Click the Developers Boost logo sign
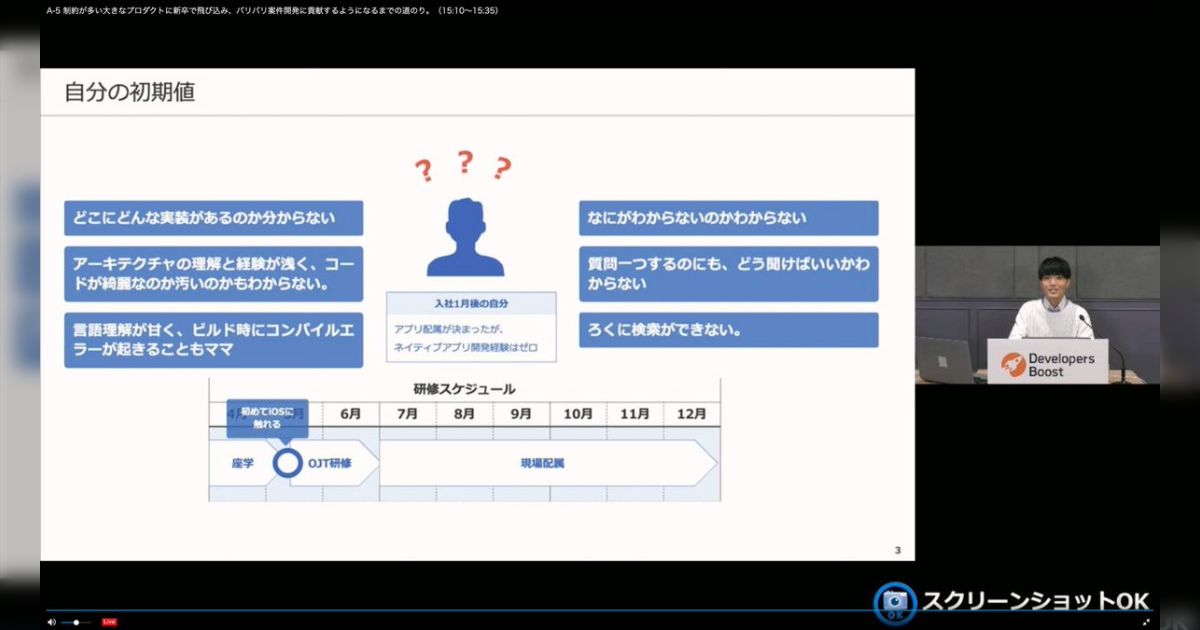Image resolution: width=1200 pixels, height=630 pixels. click(1048, 362)
